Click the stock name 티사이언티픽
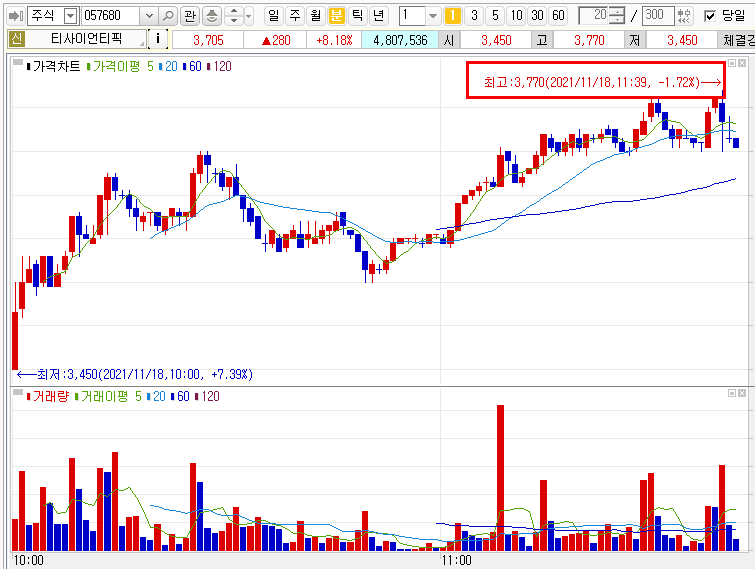 [86, 39]
